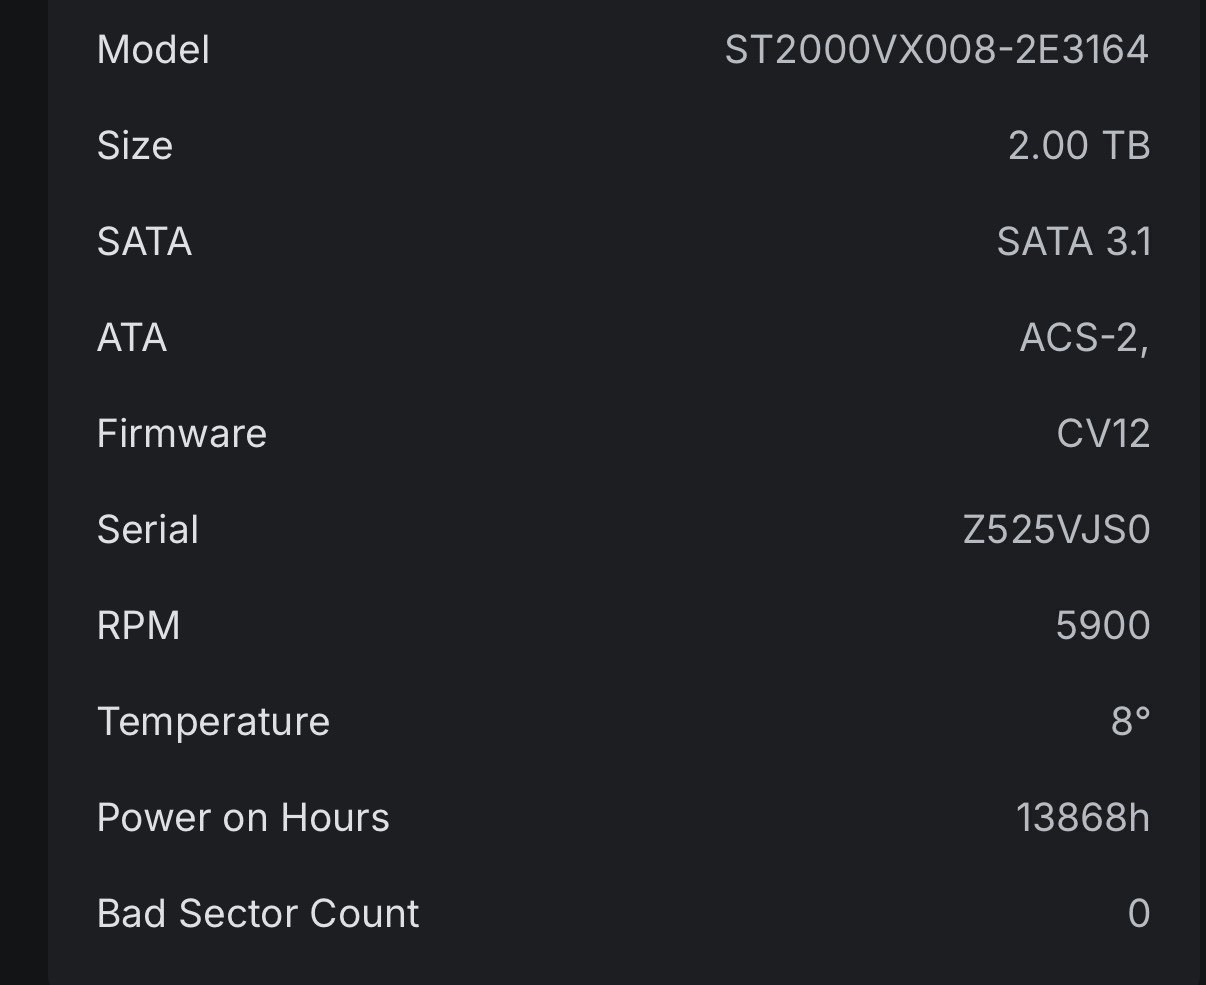1206x985 pixels.
Task: Click the Serial label
Action: (148, 530)
